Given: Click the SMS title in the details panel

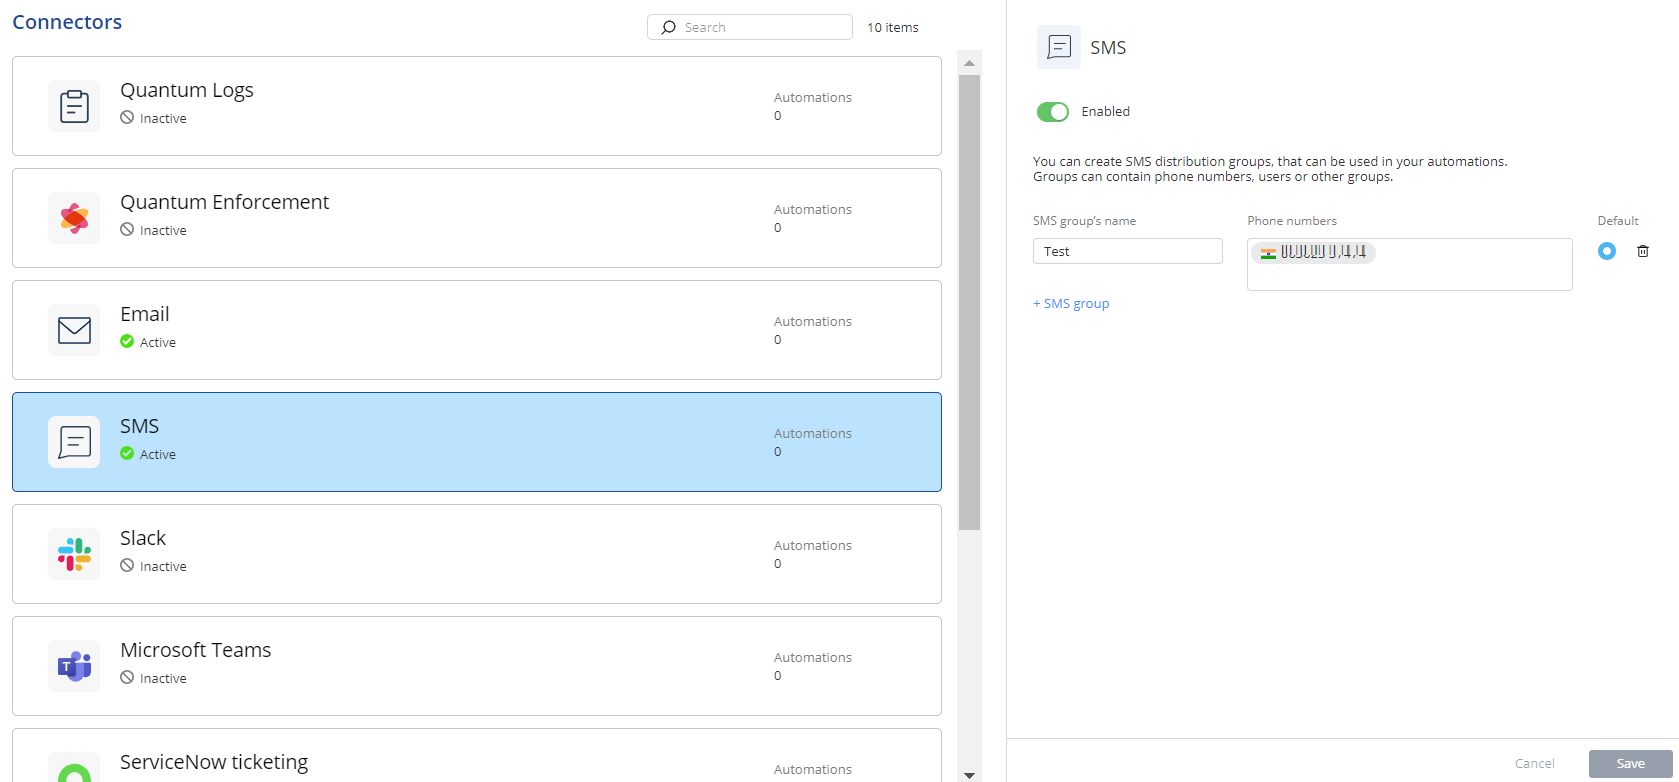Looking at the screenshot, I should tap(1108, 47).
